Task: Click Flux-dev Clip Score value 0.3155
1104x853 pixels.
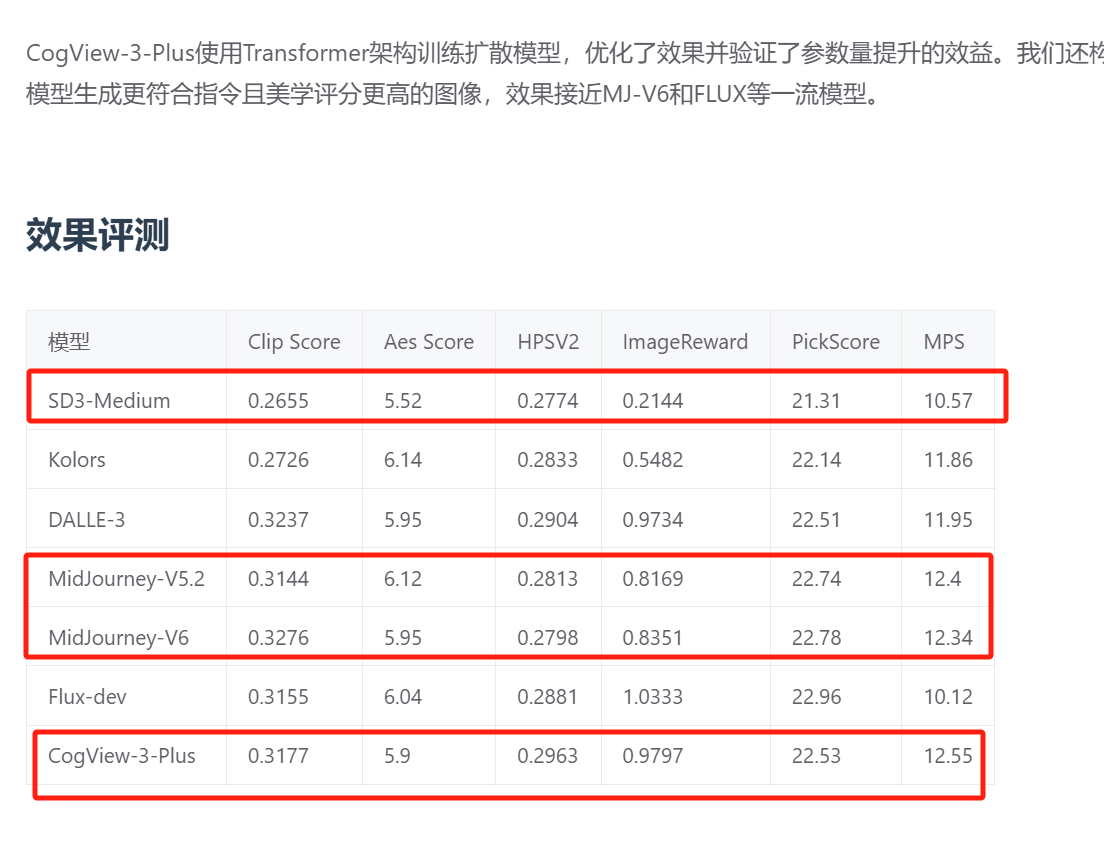Action: click(278, 697)
